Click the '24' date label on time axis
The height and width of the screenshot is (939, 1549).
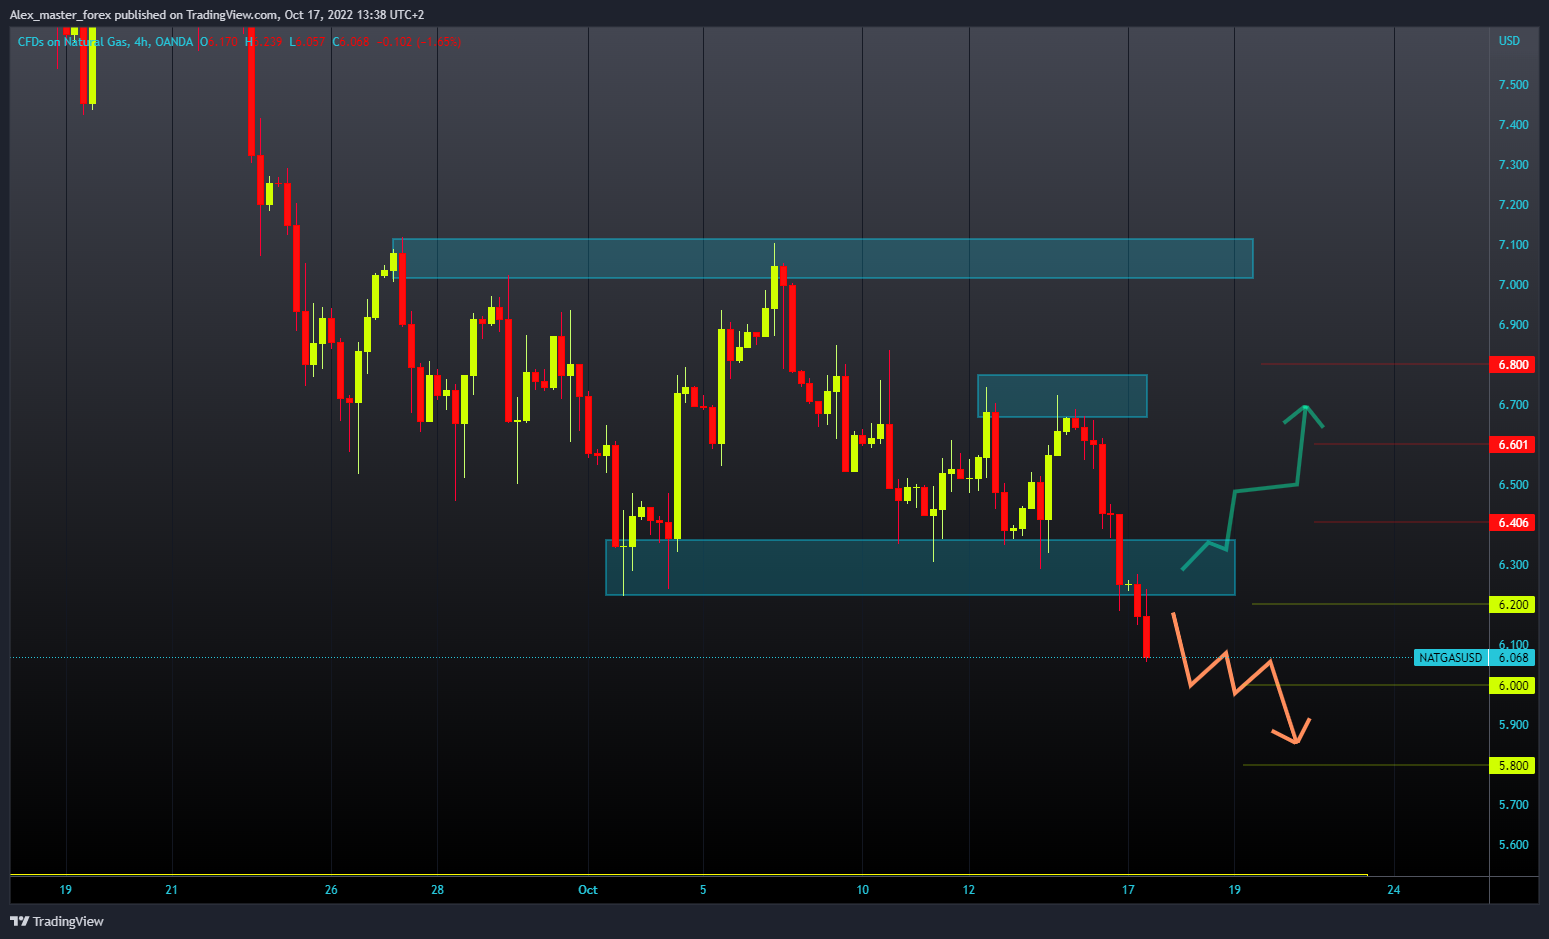click(1394, 890)
